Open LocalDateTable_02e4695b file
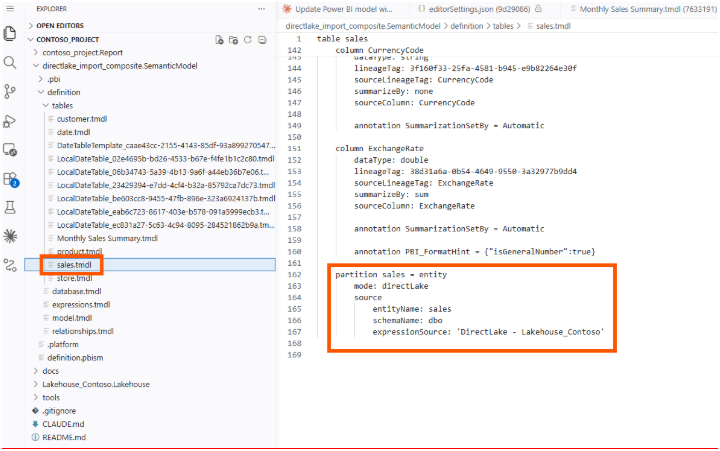 click(x=165, y=159)
